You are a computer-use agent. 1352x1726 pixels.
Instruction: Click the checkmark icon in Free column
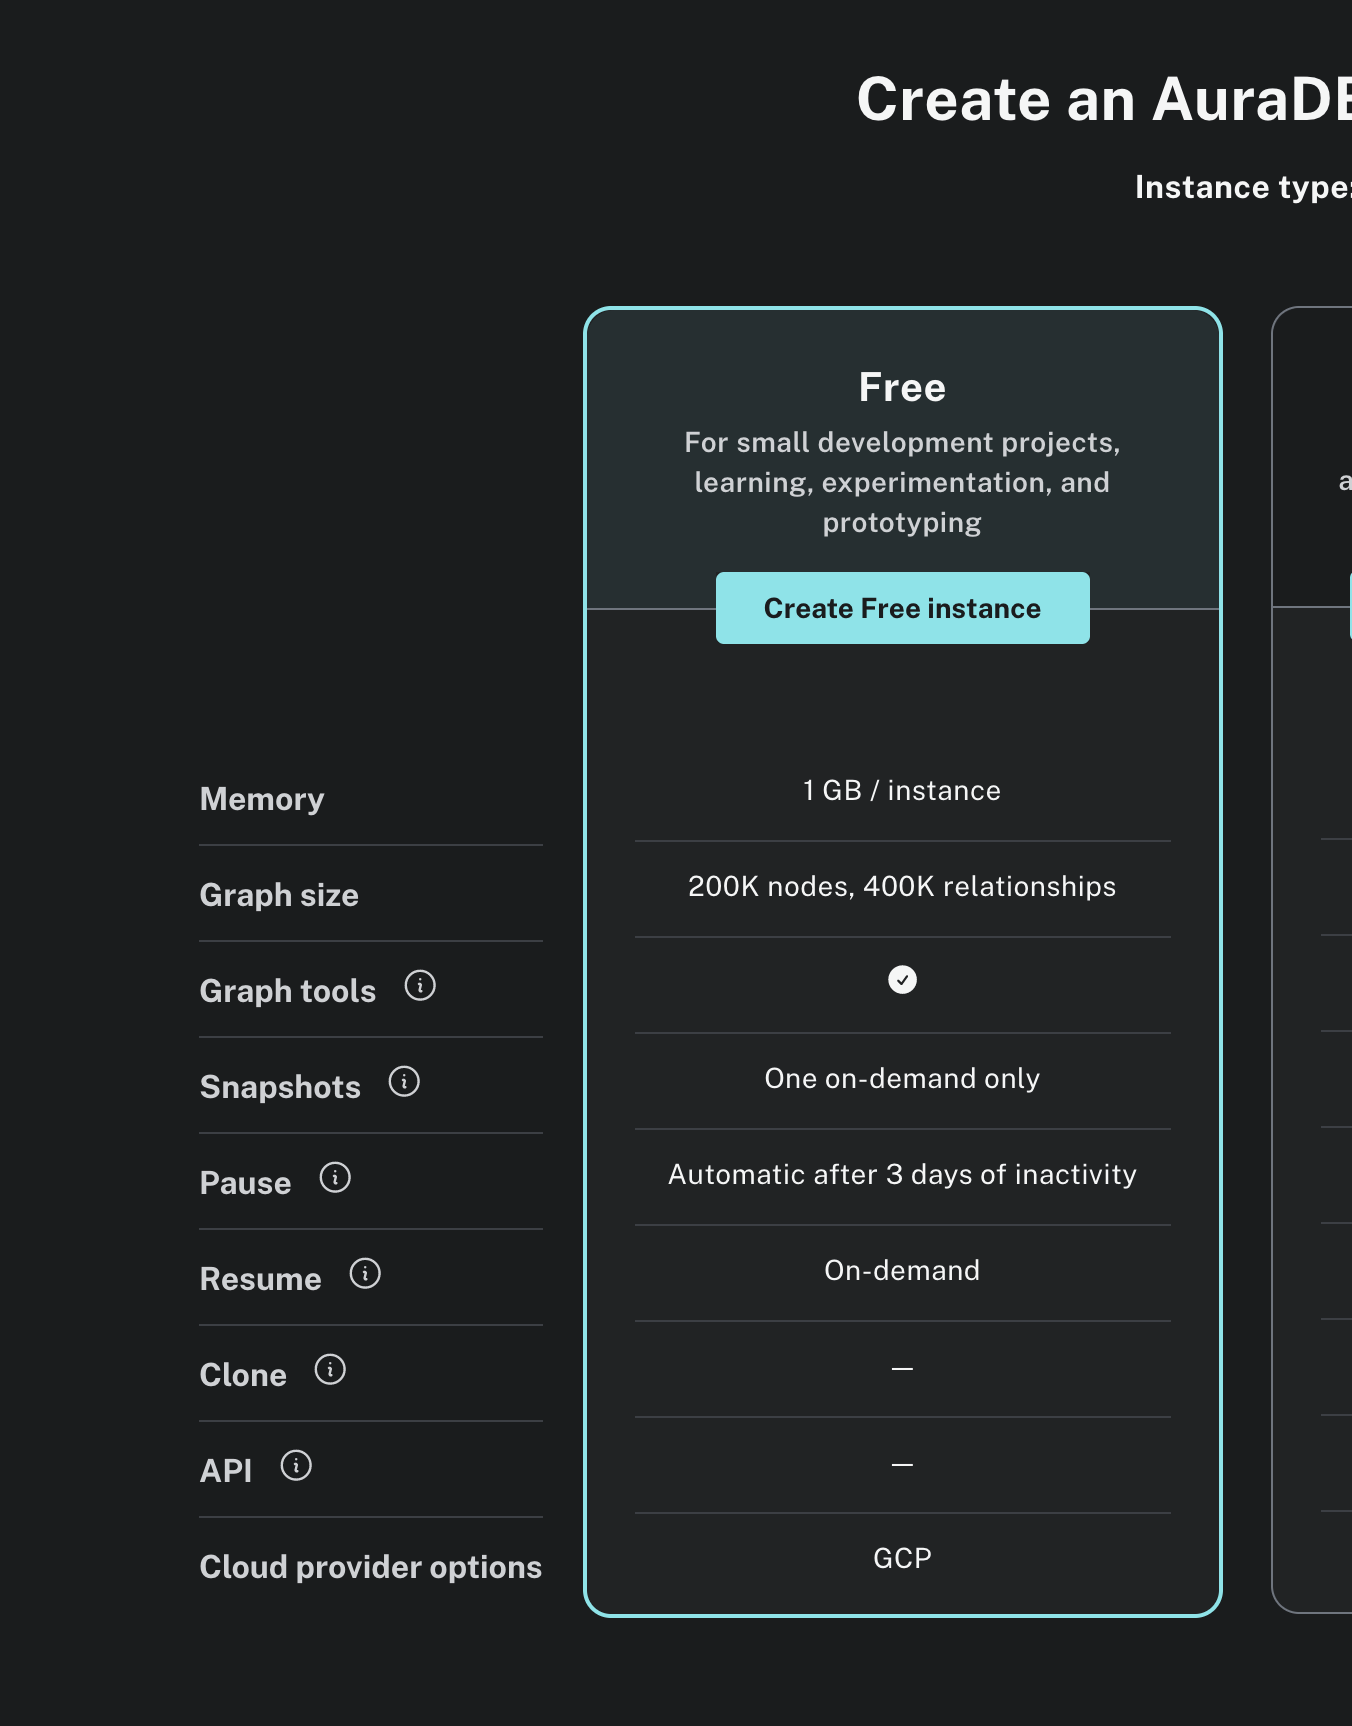[902, 980]
